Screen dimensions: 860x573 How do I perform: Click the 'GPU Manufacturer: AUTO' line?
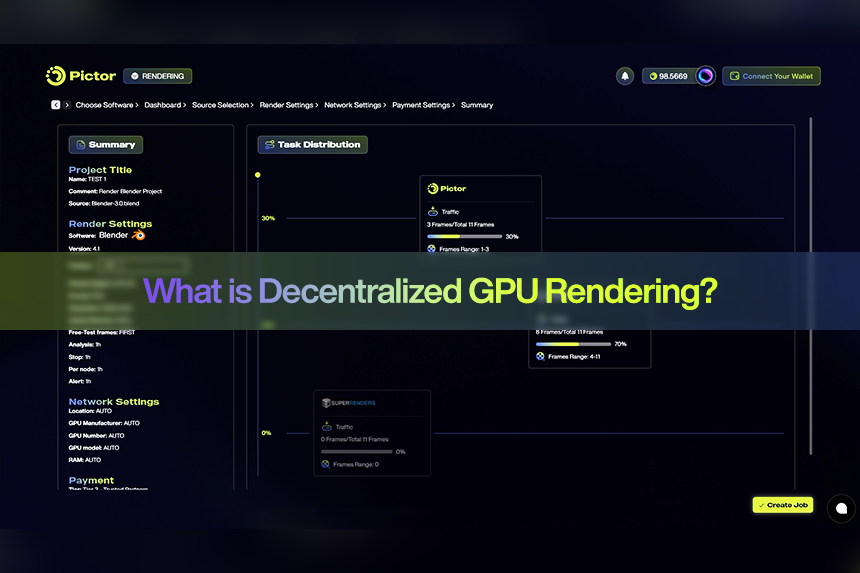104,423
